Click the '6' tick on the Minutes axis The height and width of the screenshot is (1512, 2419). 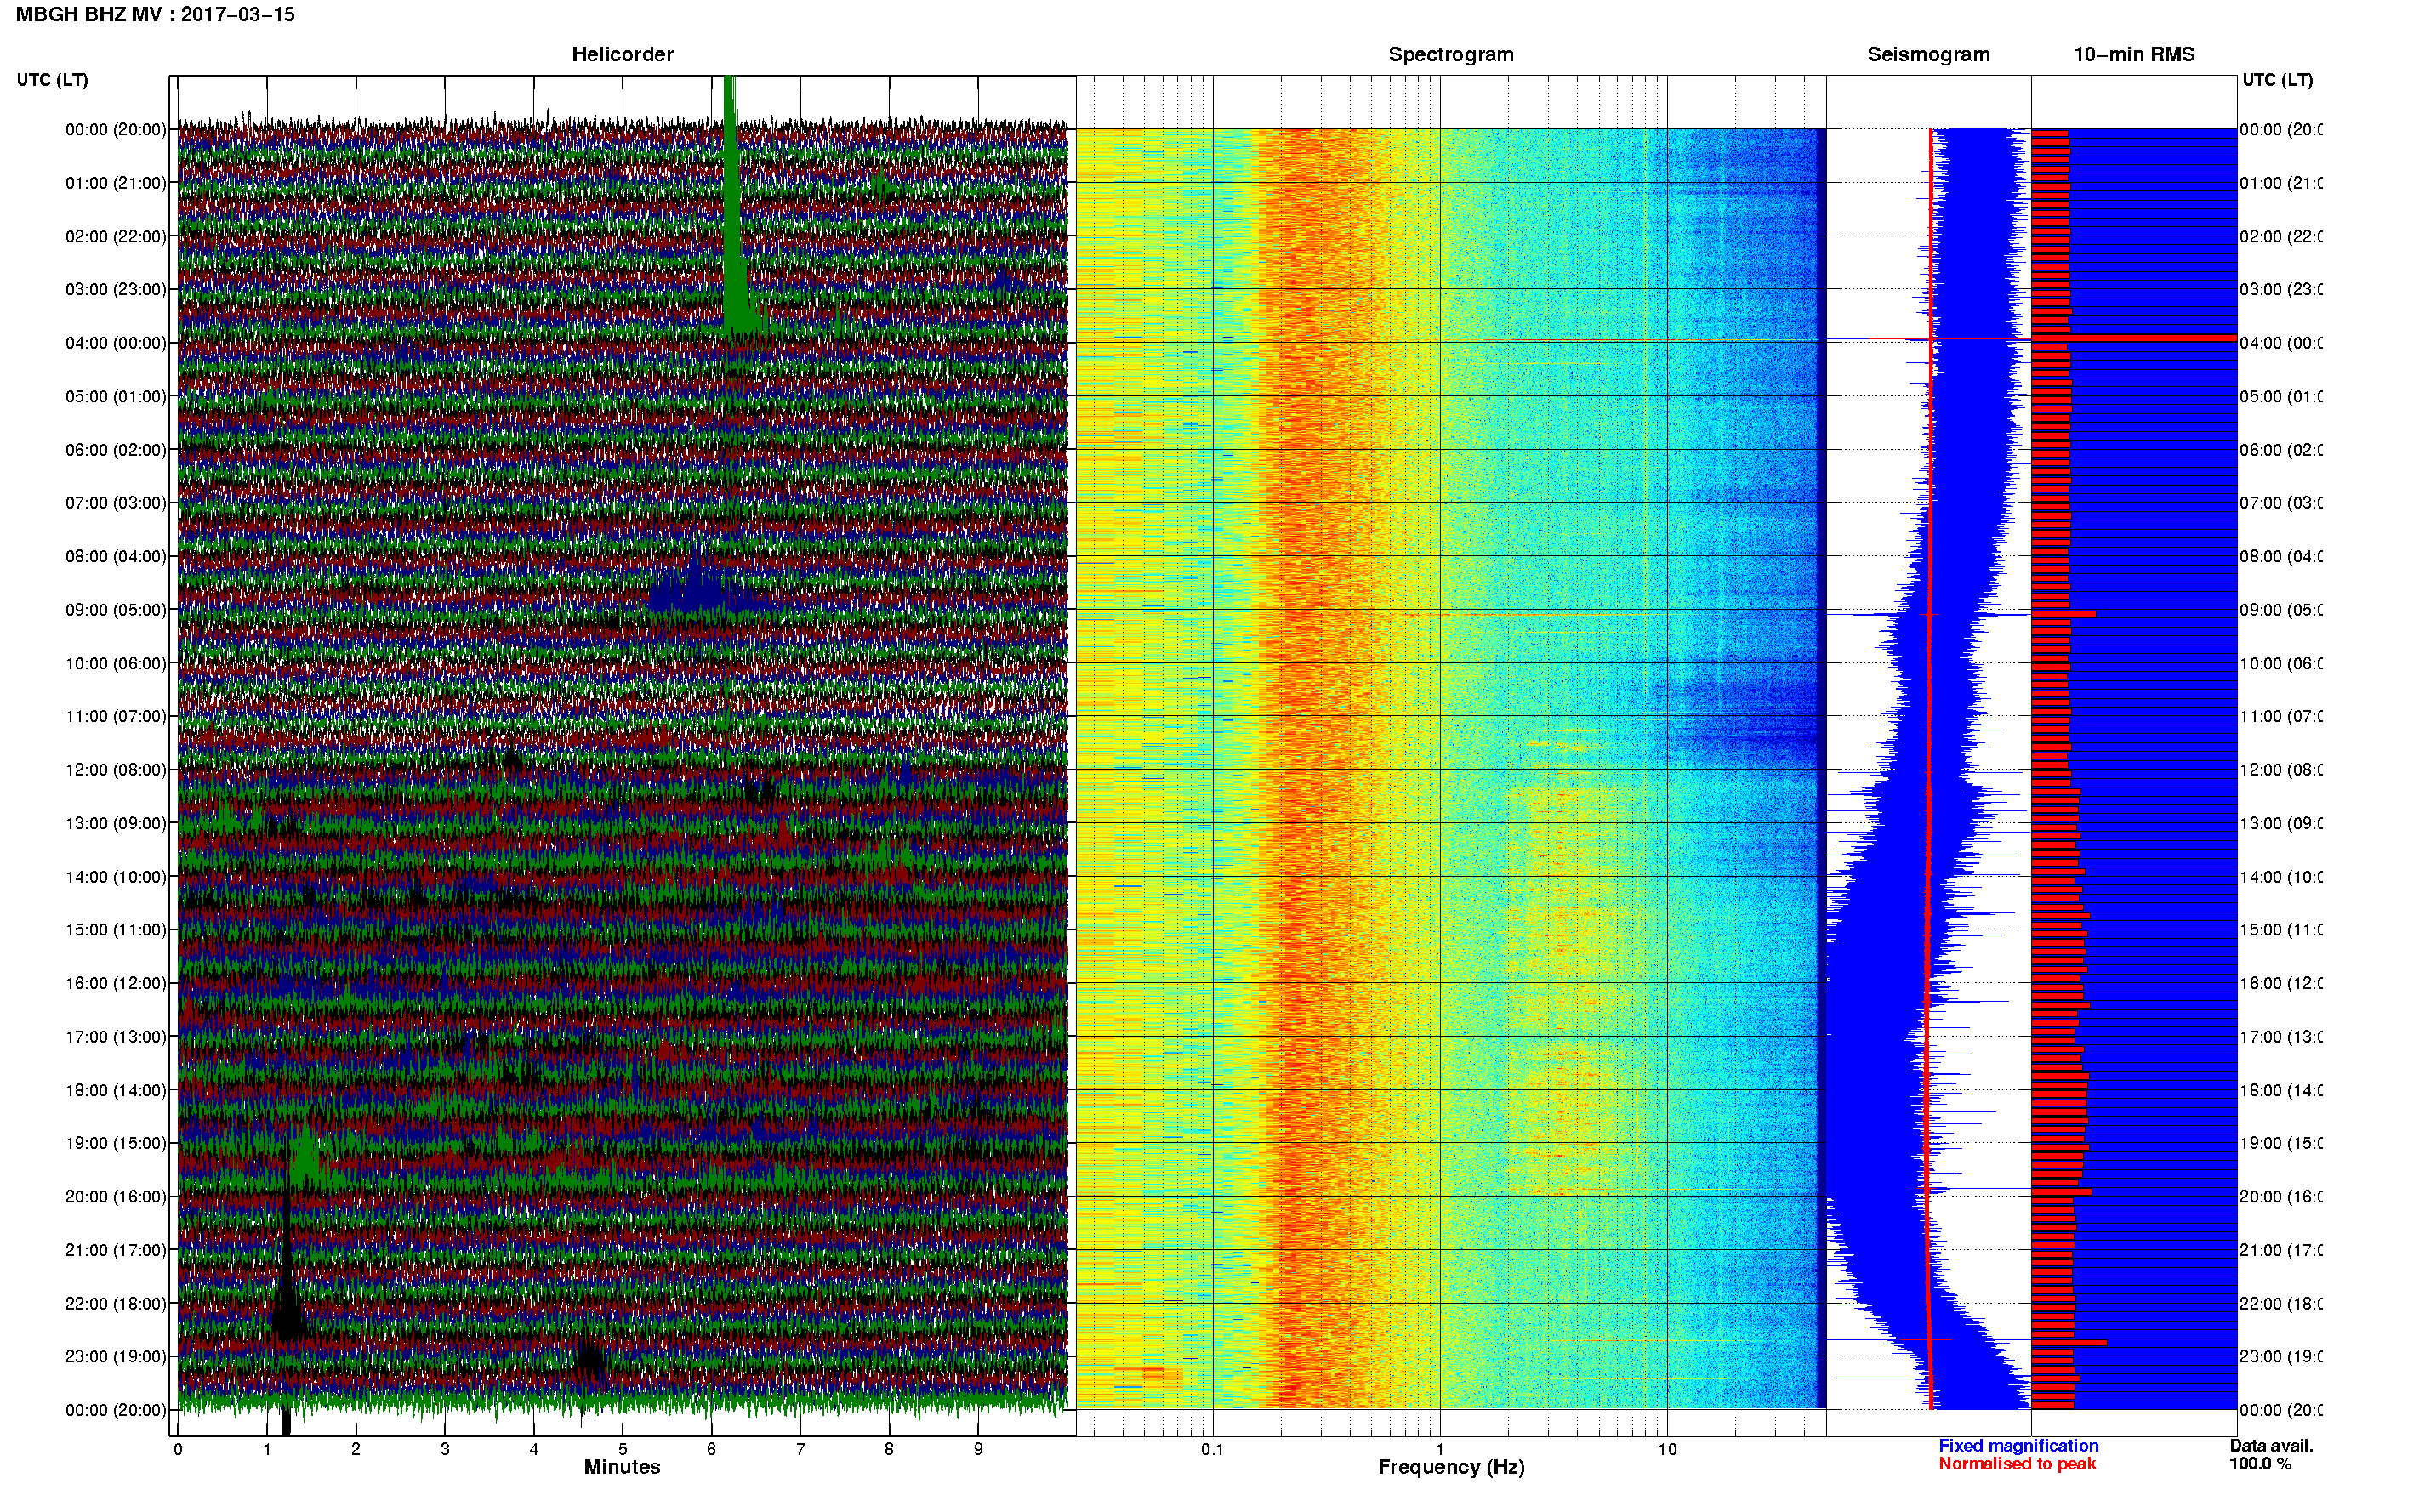coord(712,1449)
